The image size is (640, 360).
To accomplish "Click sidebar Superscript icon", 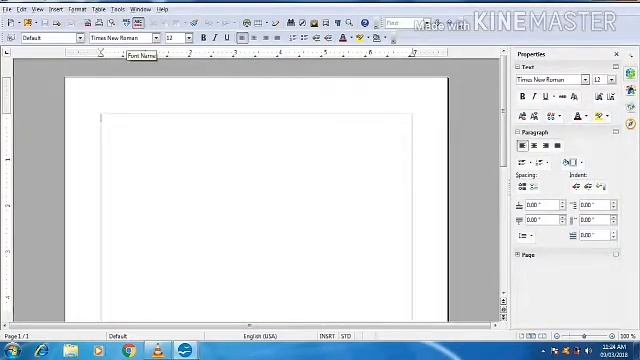I will coord(522,116).
